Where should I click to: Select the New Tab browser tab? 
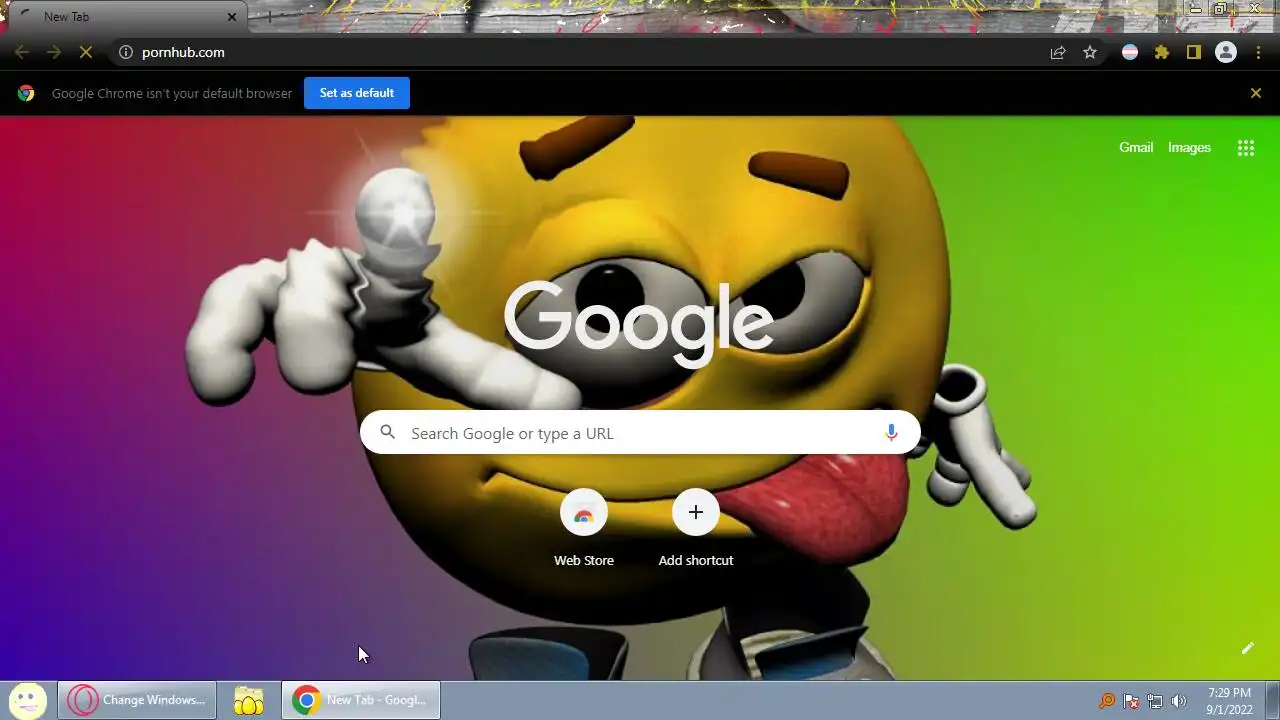pyautogui.click(x=127, y=17)
